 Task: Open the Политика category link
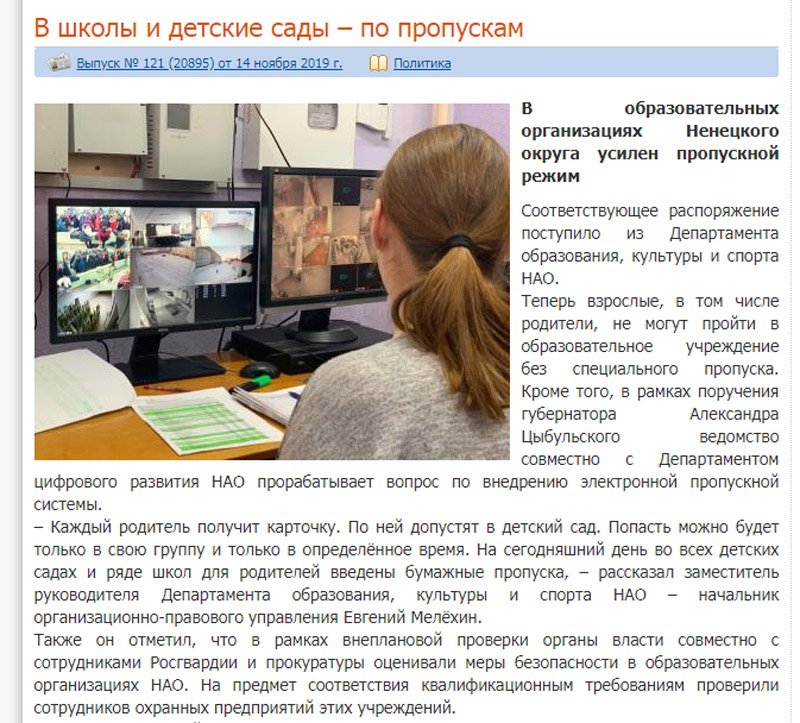click(422, 63)
